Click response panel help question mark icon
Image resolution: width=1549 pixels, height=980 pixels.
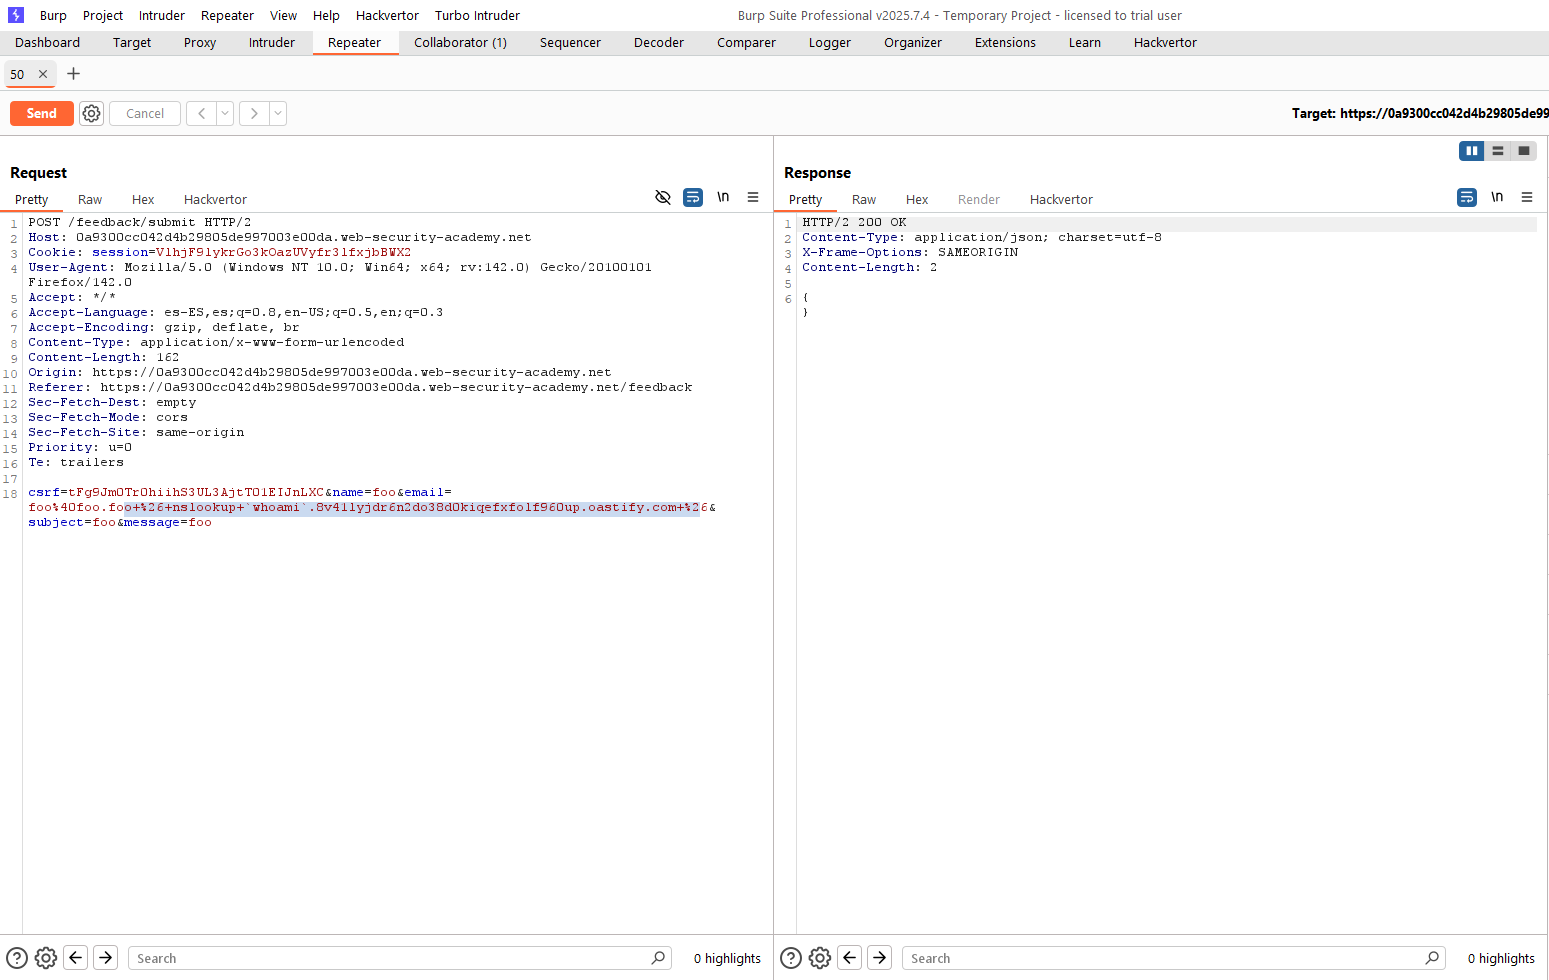[790, 958]
